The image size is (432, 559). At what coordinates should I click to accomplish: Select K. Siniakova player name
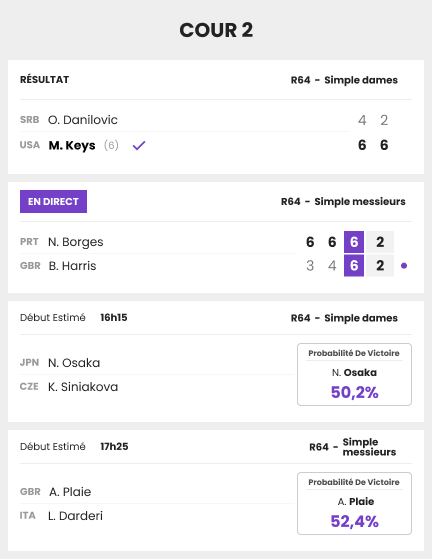pos(83,387)
